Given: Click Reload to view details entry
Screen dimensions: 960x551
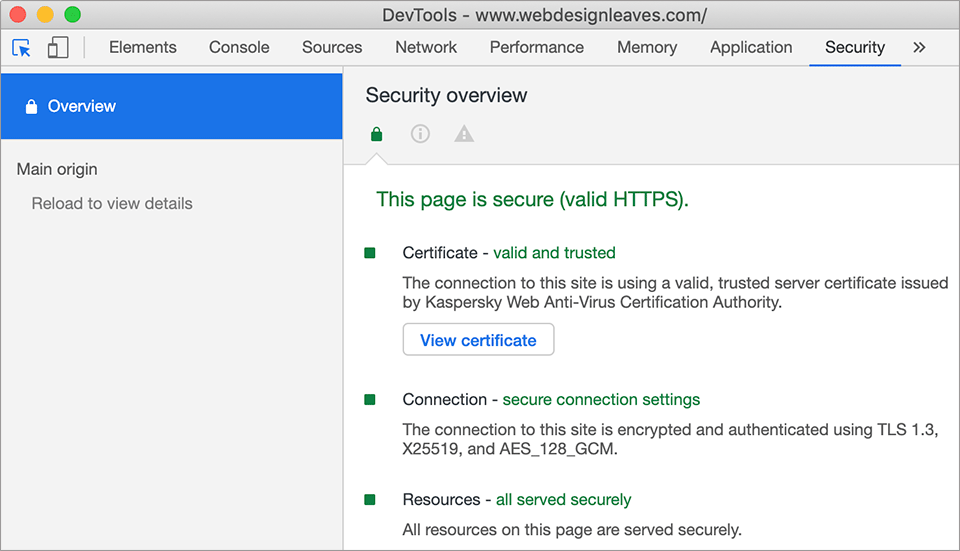Looking at the screenshot, I should tap(112, 203).
